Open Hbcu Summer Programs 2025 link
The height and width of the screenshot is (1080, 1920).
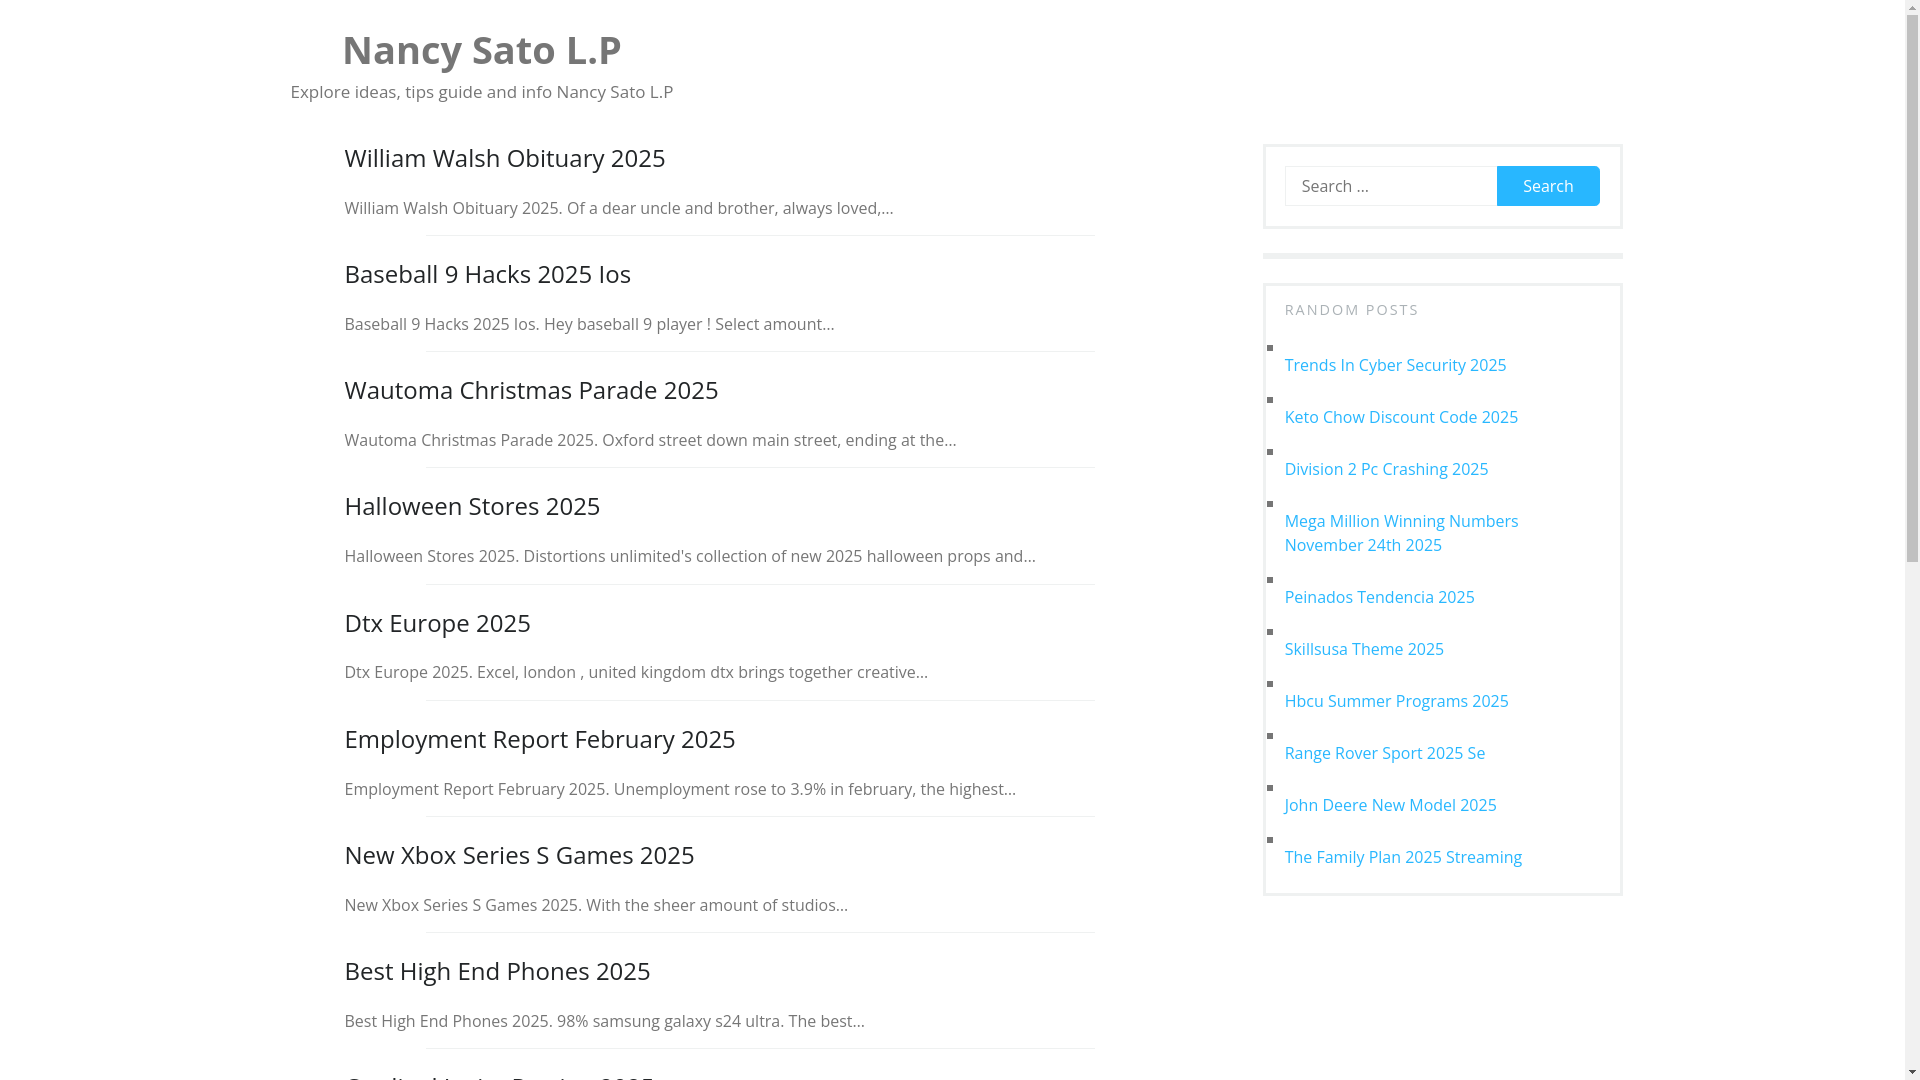[x=1396, y=701]
